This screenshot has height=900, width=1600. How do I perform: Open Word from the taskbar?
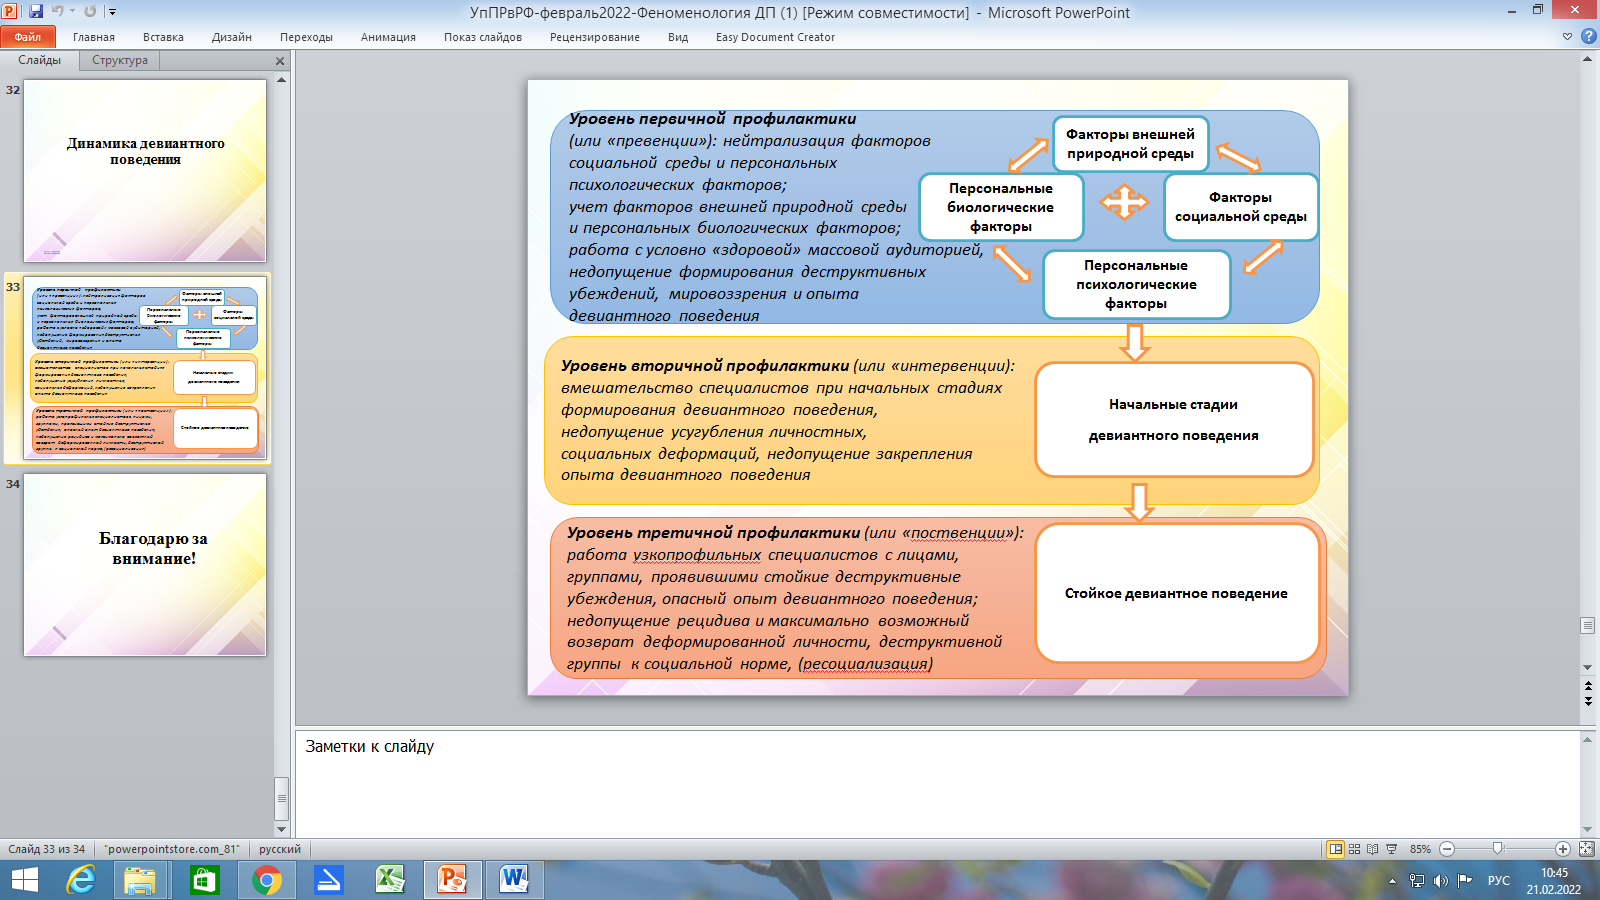(514, 880)
